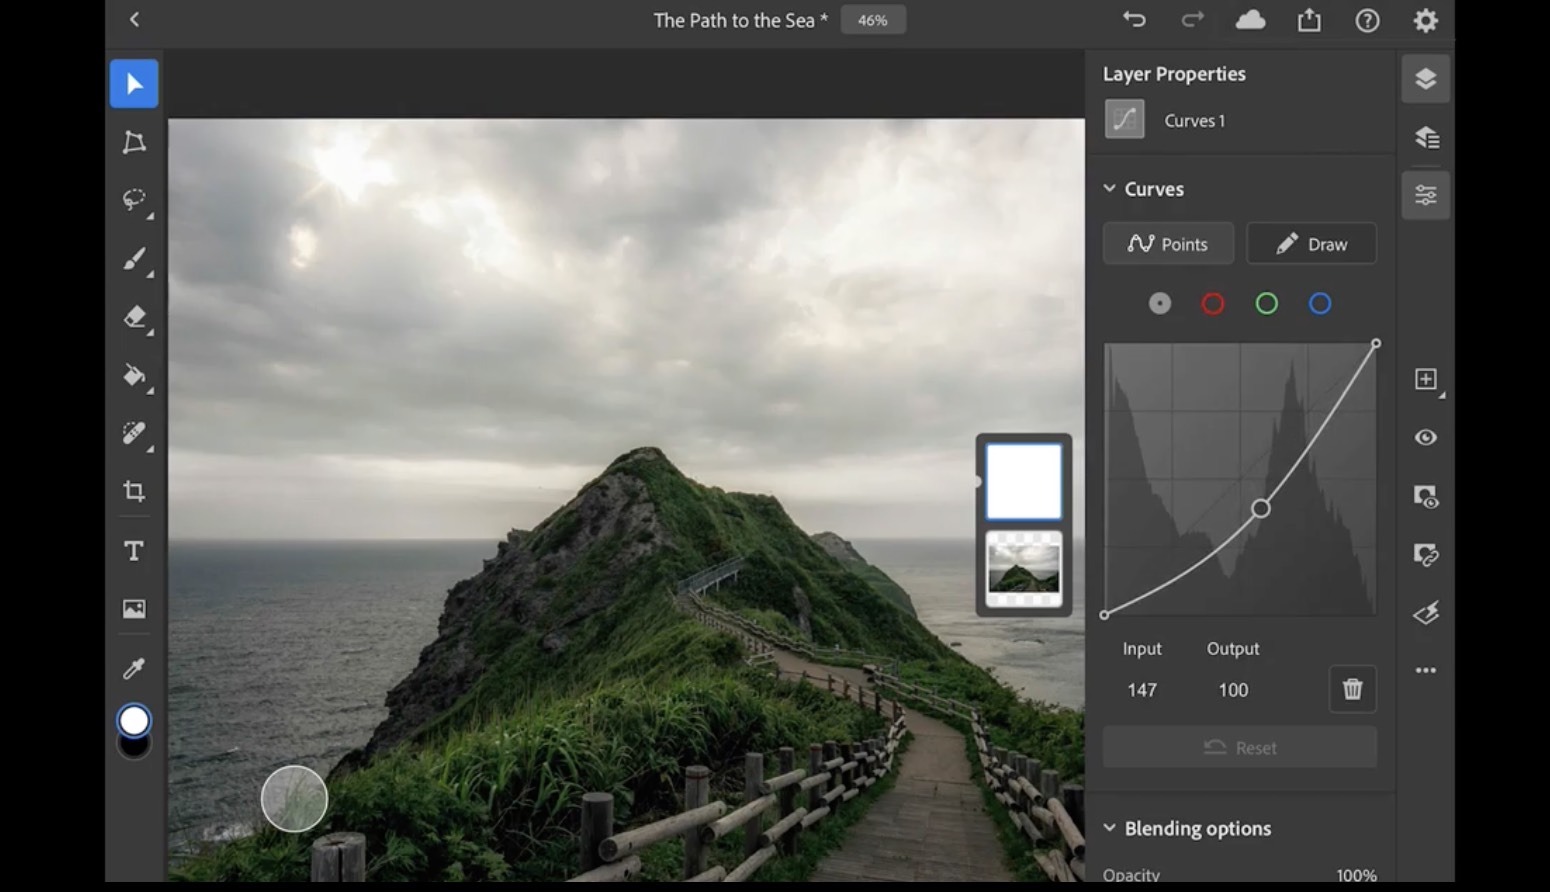Viewport: 1550px width, 892px height.
Task: Open the background black color swatch
Action: coord(135,748)
